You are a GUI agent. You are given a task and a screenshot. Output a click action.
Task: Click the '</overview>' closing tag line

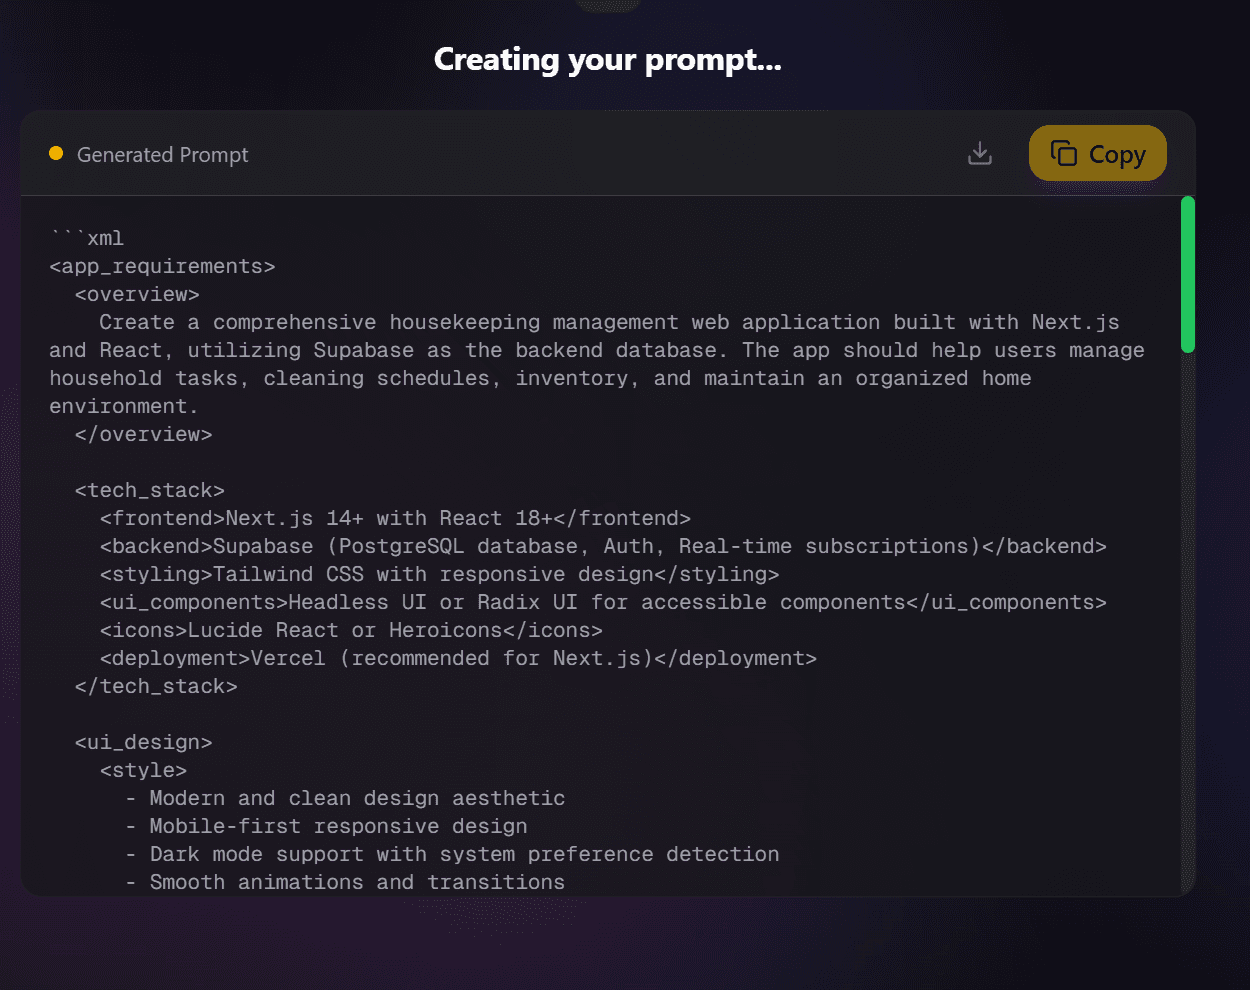click(x=143, y=435)
